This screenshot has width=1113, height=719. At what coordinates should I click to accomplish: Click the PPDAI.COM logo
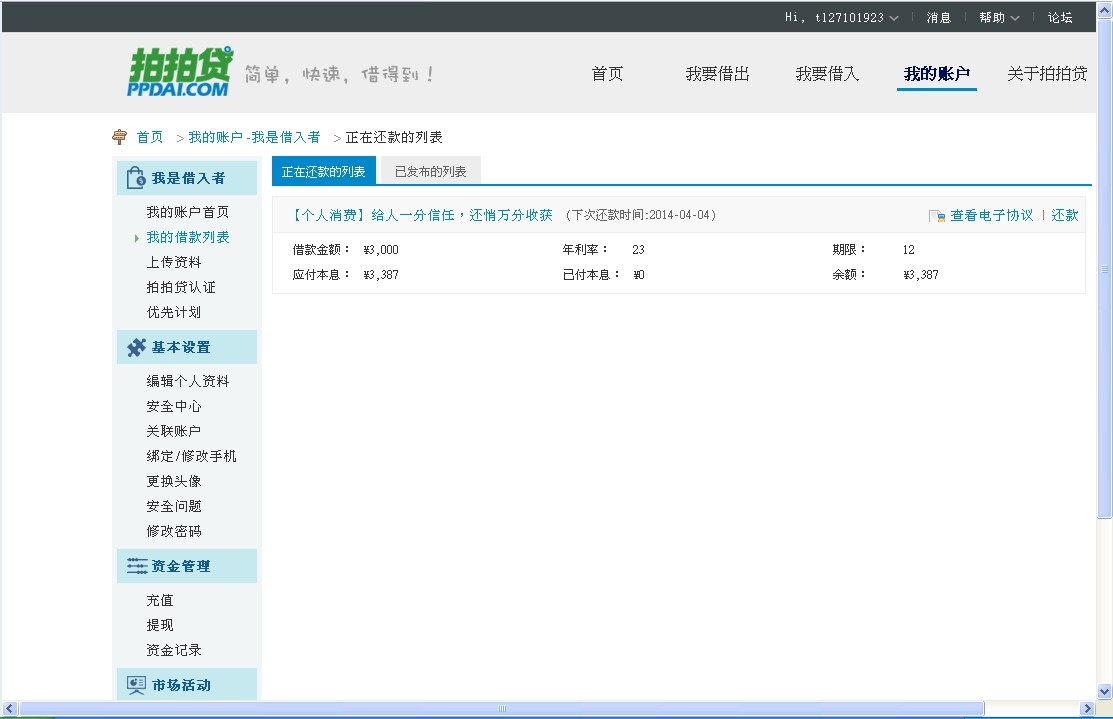click(180, 72)
